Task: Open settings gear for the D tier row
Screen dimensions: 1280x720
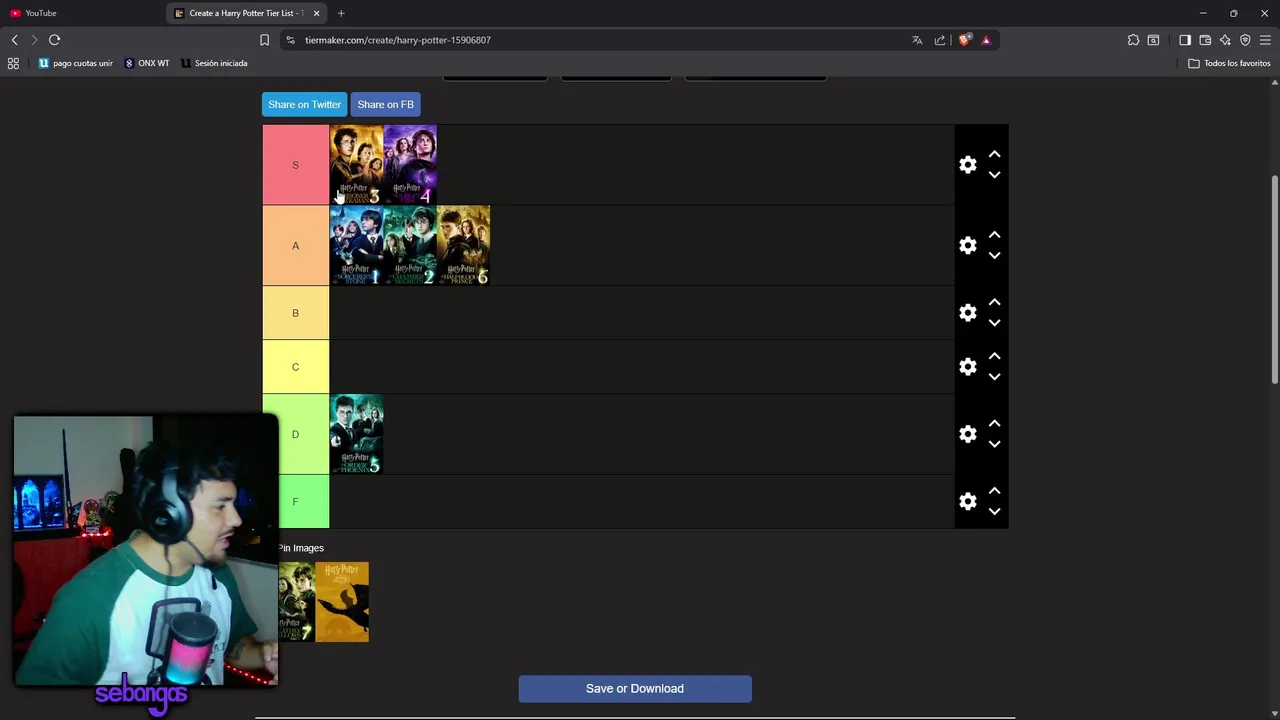Action: [x=967, y=434]
